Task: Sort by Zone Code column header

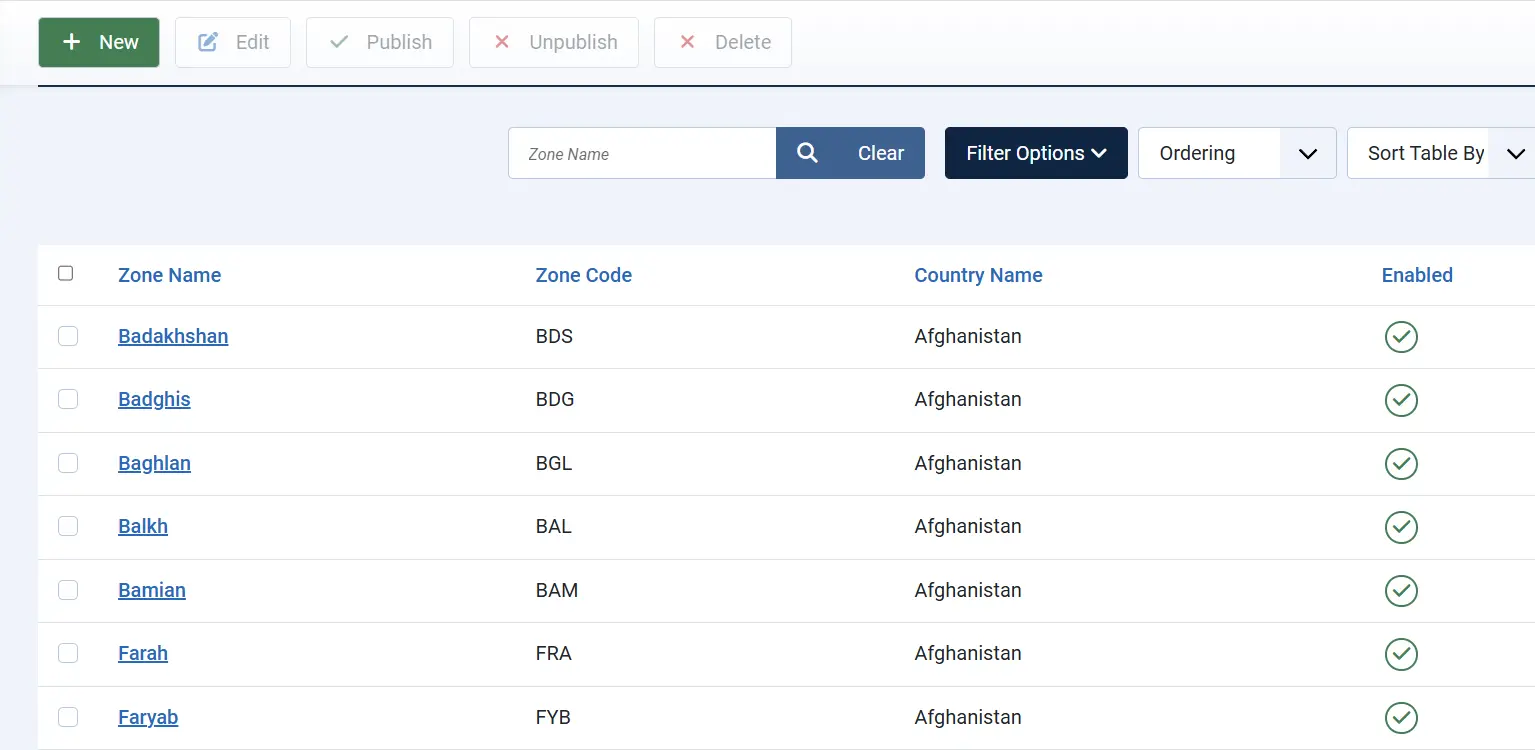Action: click(x=584, y=275)
